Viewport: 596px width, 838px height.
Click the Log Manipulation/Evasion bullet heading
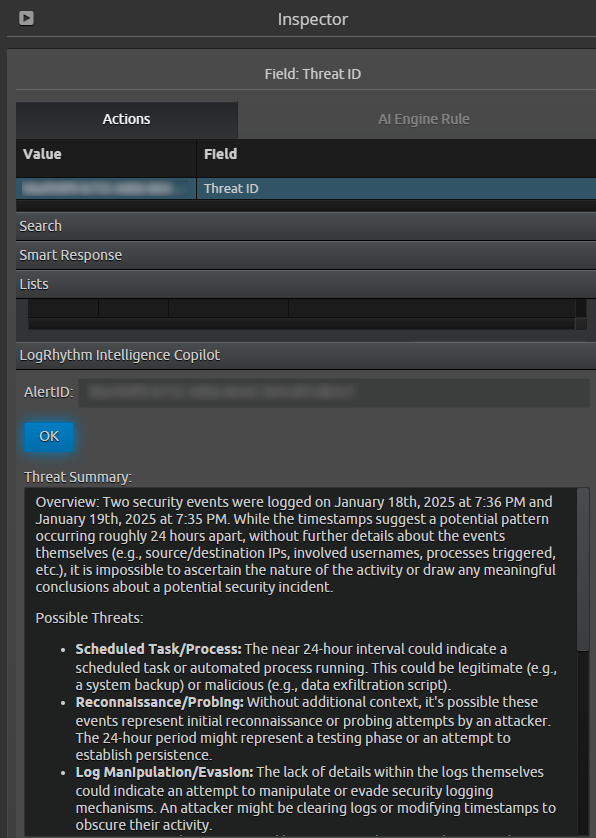click(x=164, y=772)
